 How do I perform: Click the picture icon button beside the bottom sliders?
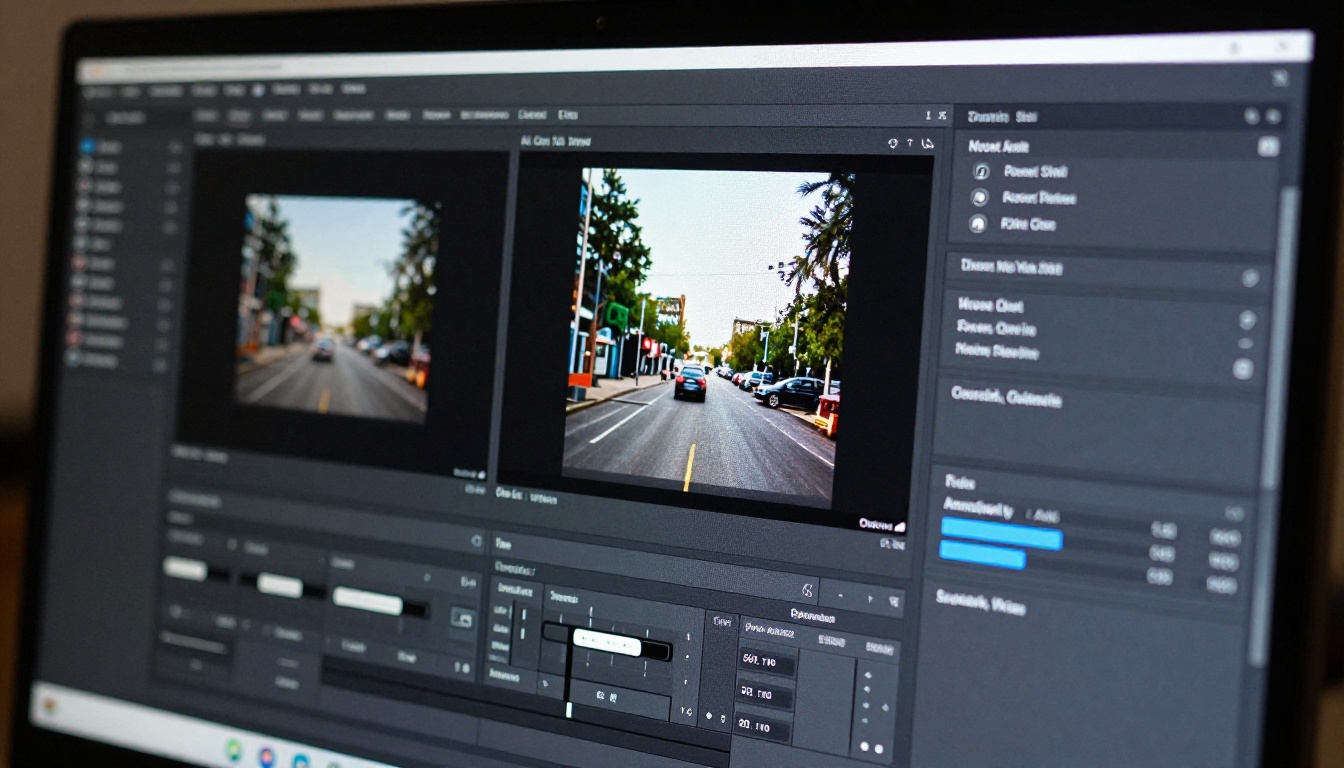(462, 619)
